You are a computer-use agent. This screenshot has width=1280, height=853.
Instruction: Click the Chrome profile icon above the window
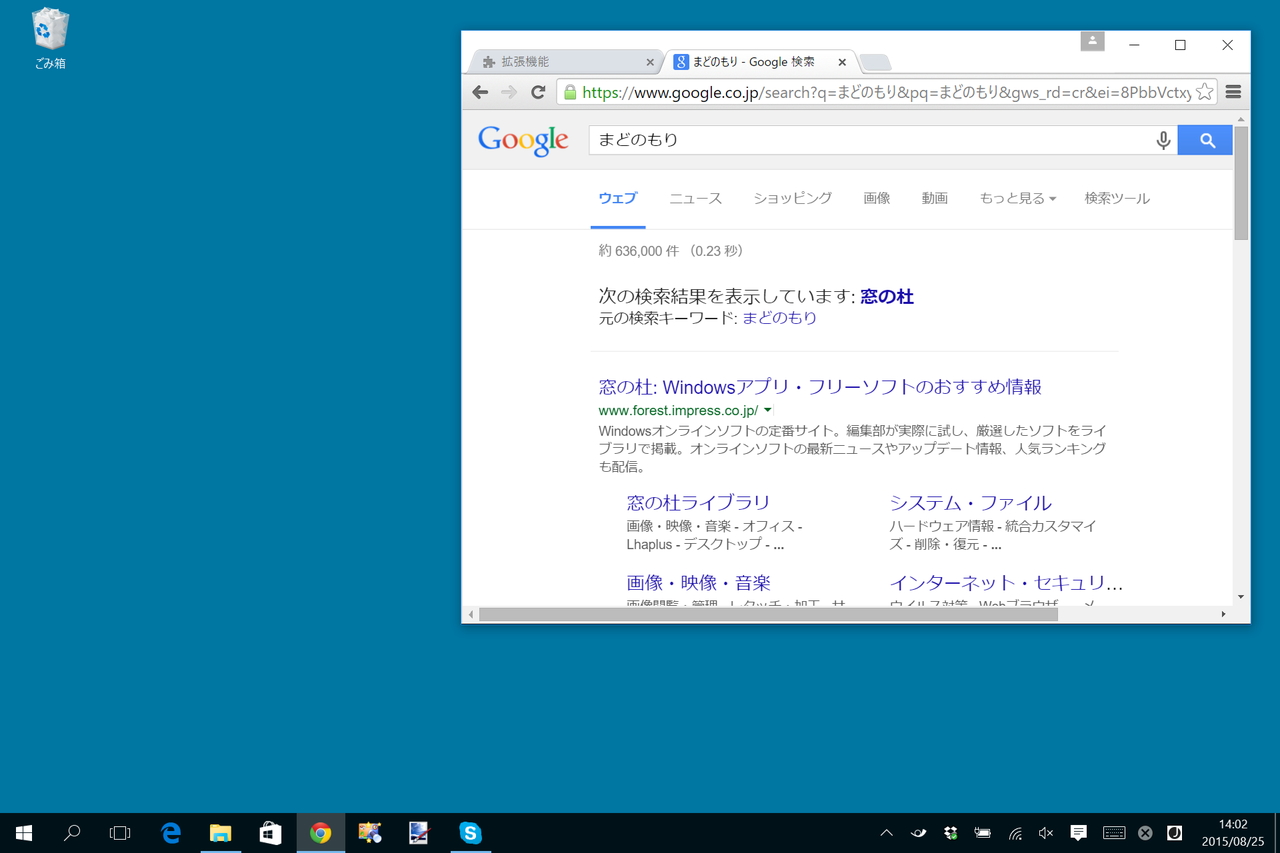1092,41
